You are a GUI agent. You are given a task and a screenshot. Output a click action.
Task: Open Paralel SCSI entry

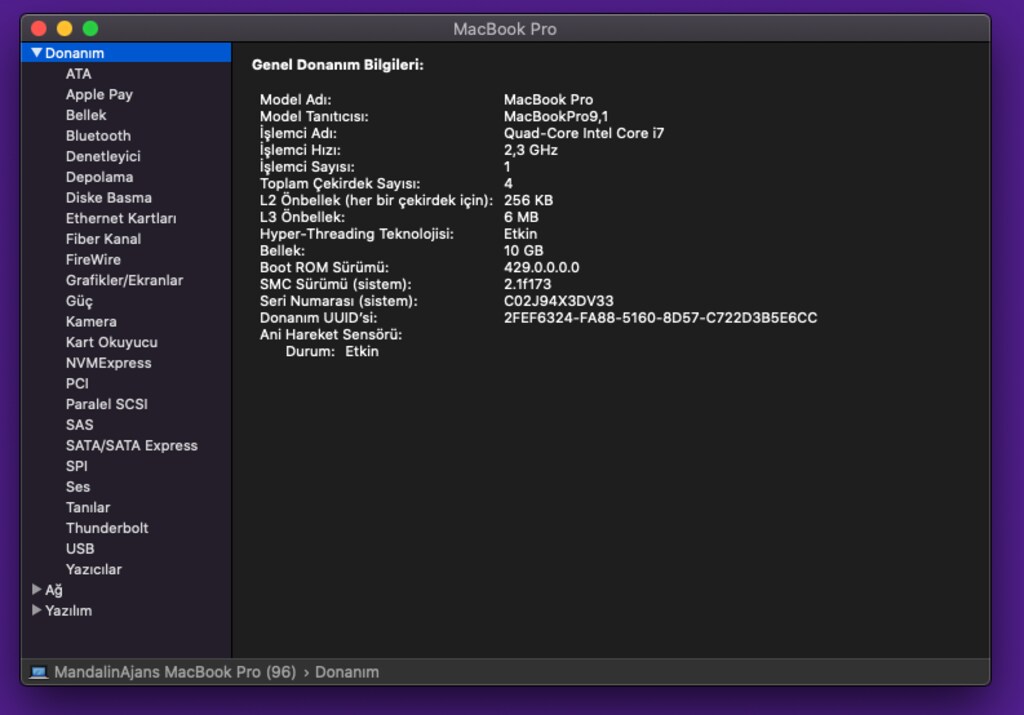(x=106, y=404)
